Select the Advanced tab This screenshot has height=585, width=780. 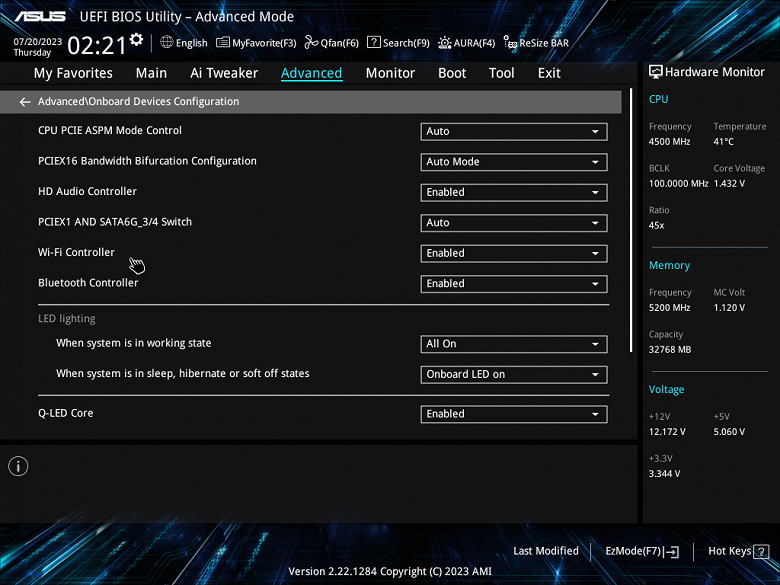(x=311, y=73)
